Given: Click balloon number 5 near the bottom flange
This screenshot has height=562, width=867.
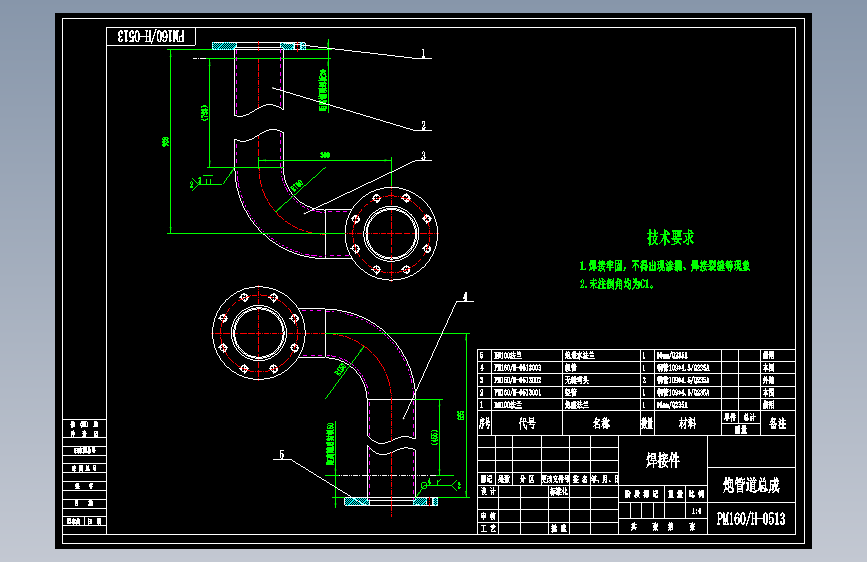Looking at the screenshot, I should click(281, 455).
